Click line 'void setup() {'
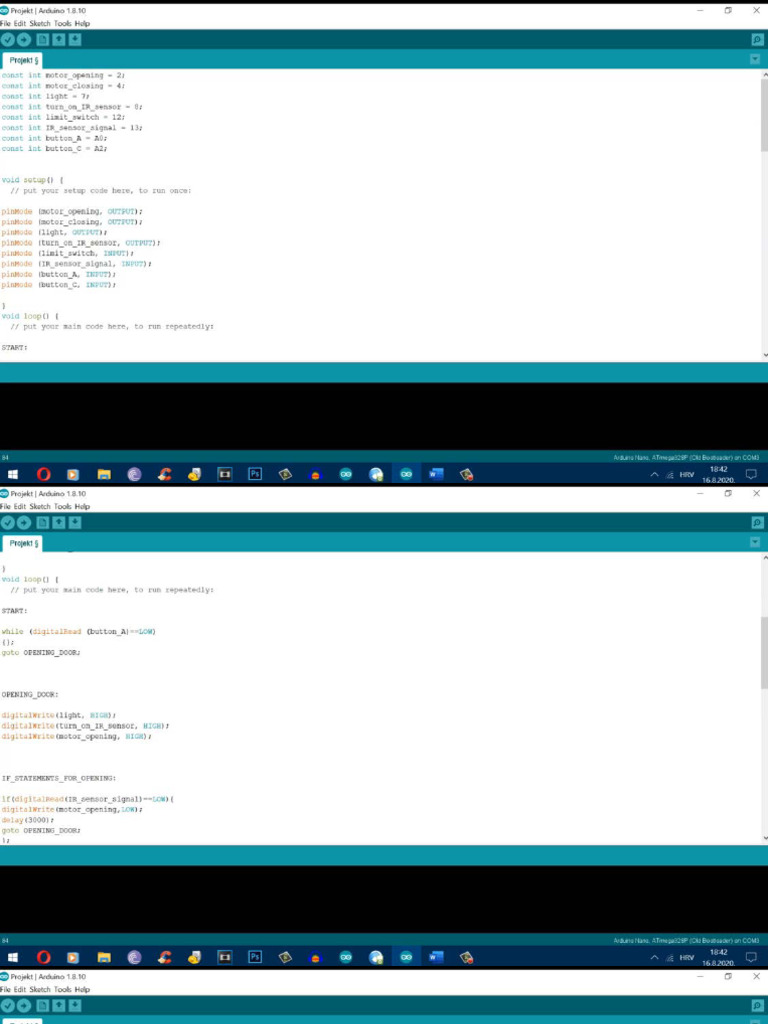768x1024 pixels. pos(33,180)
